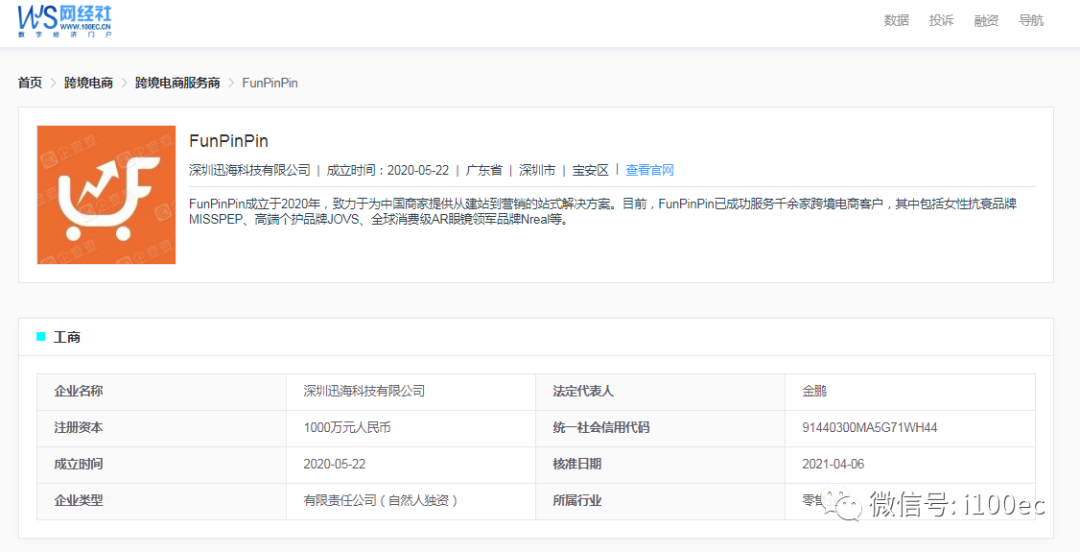Click the 1000万元人民币 registered capital value
The height and width of the screenshot is (552, 1080).
346,428
